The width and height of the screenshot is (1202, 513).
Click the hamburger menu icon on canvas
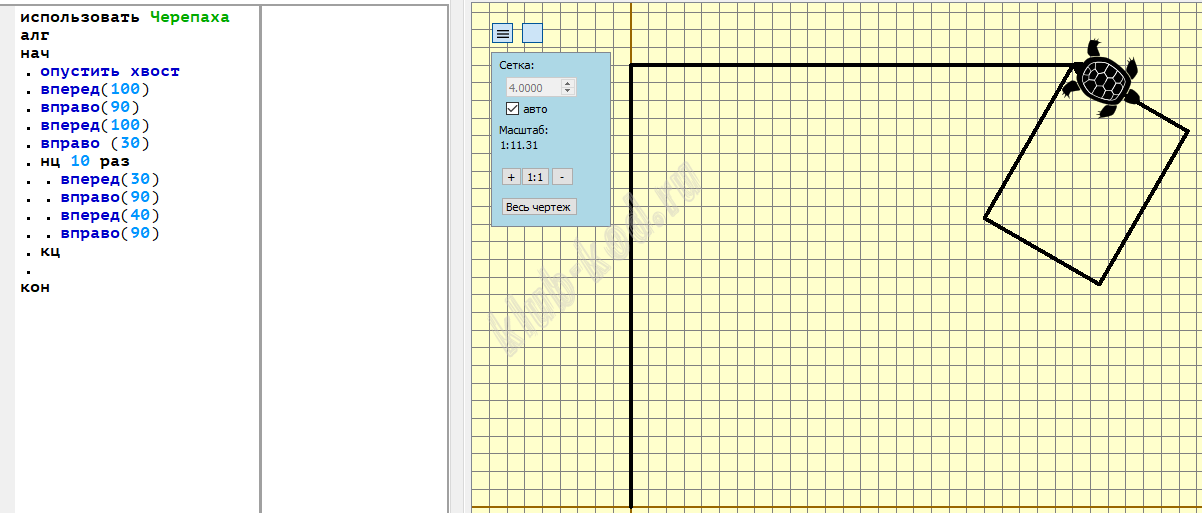[x=502, y=33]
